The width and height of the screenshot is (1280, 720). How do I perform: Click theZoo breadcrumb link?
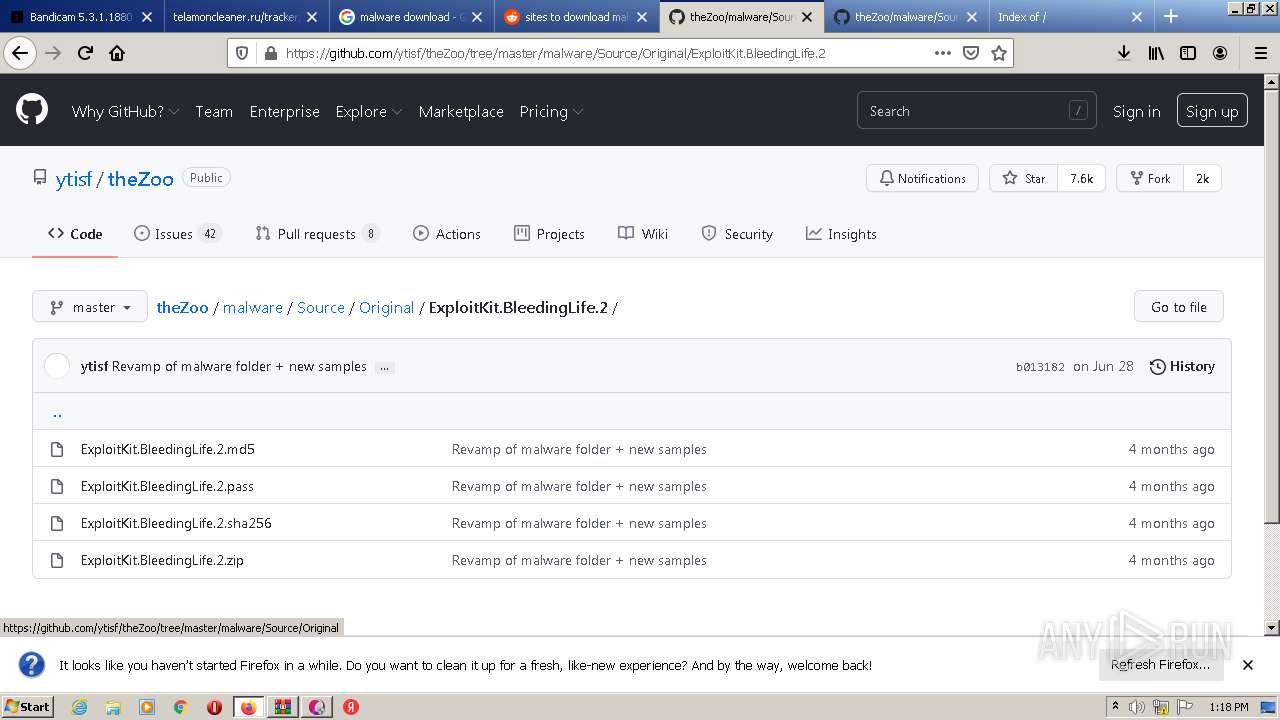point(182,307)
